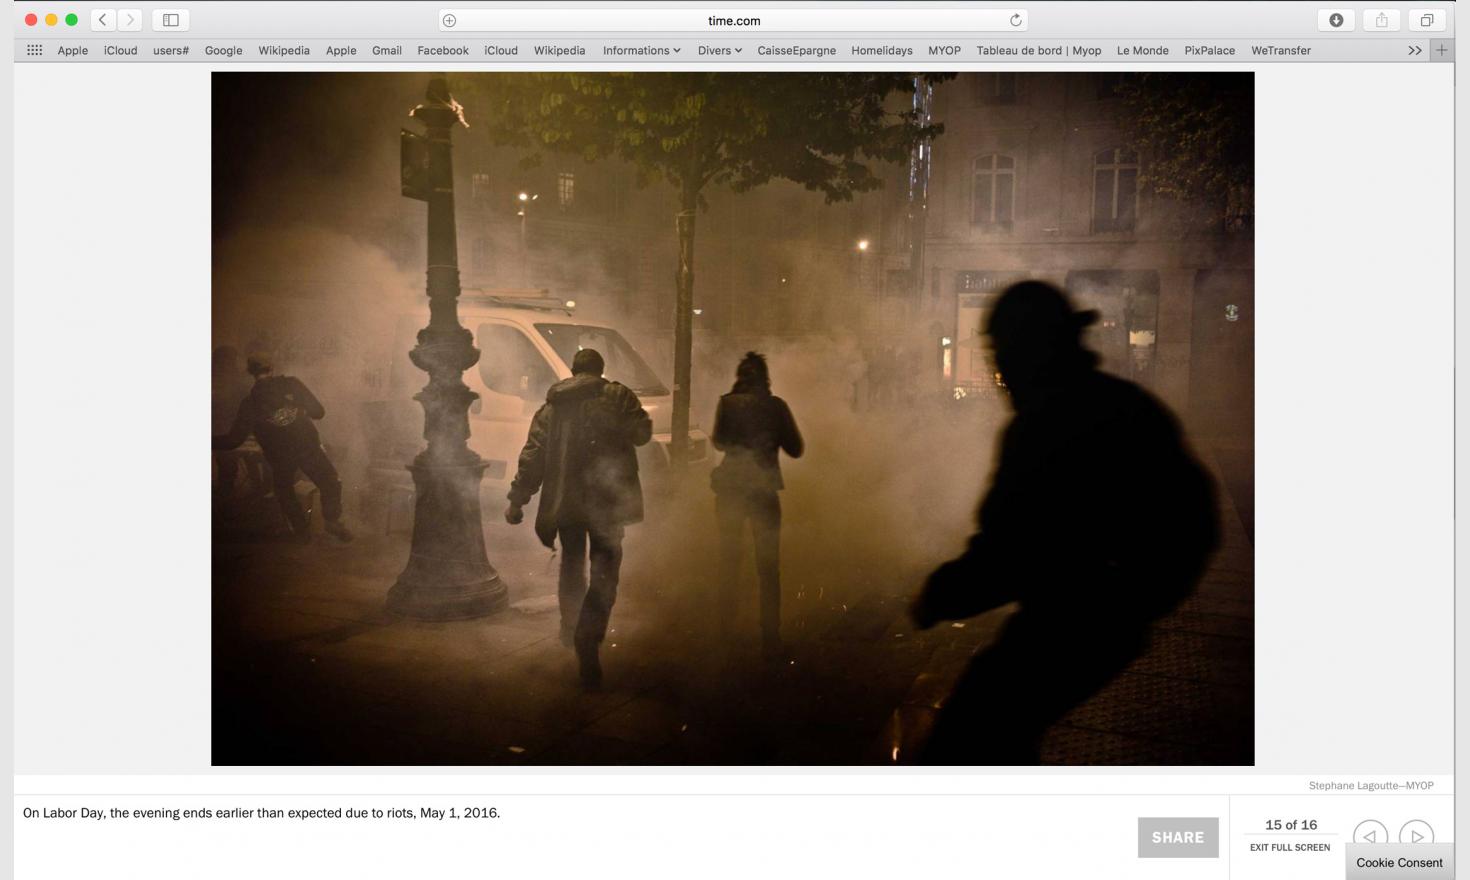Show all tabs overview icon
The height and width of the screenshot is (880, 1470).
coord(1427,20)
